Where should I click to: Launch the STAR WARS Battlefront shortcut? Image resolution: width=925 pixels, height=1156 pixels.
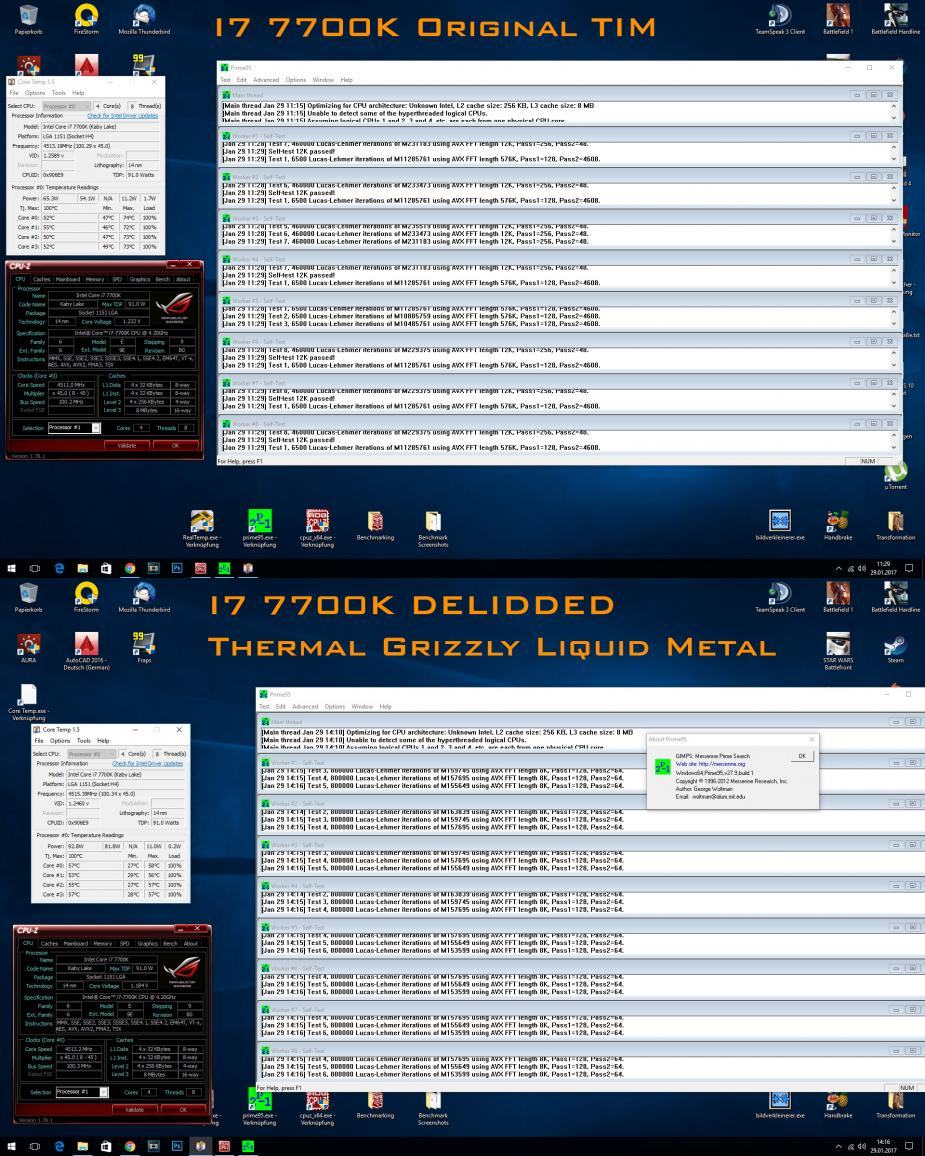[838, 652]
